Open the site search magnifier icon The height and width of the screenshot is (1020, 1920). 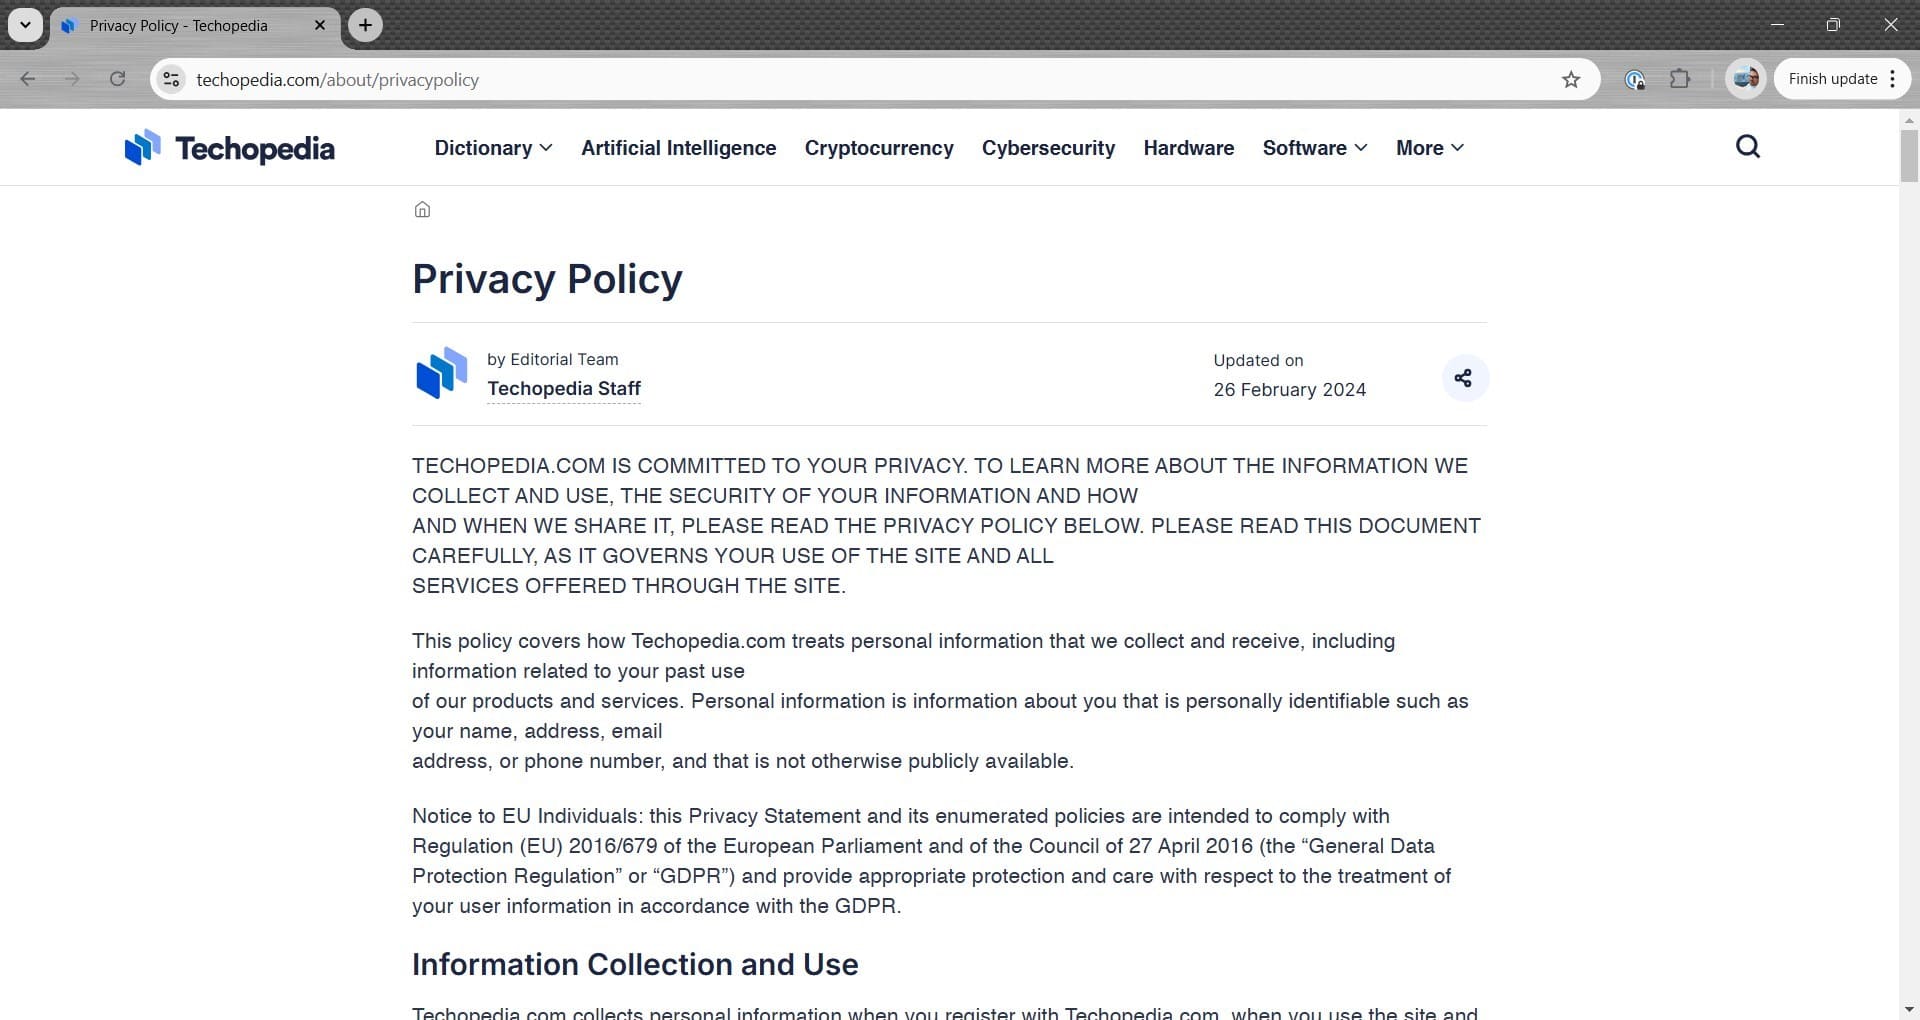click(1747, 147)
